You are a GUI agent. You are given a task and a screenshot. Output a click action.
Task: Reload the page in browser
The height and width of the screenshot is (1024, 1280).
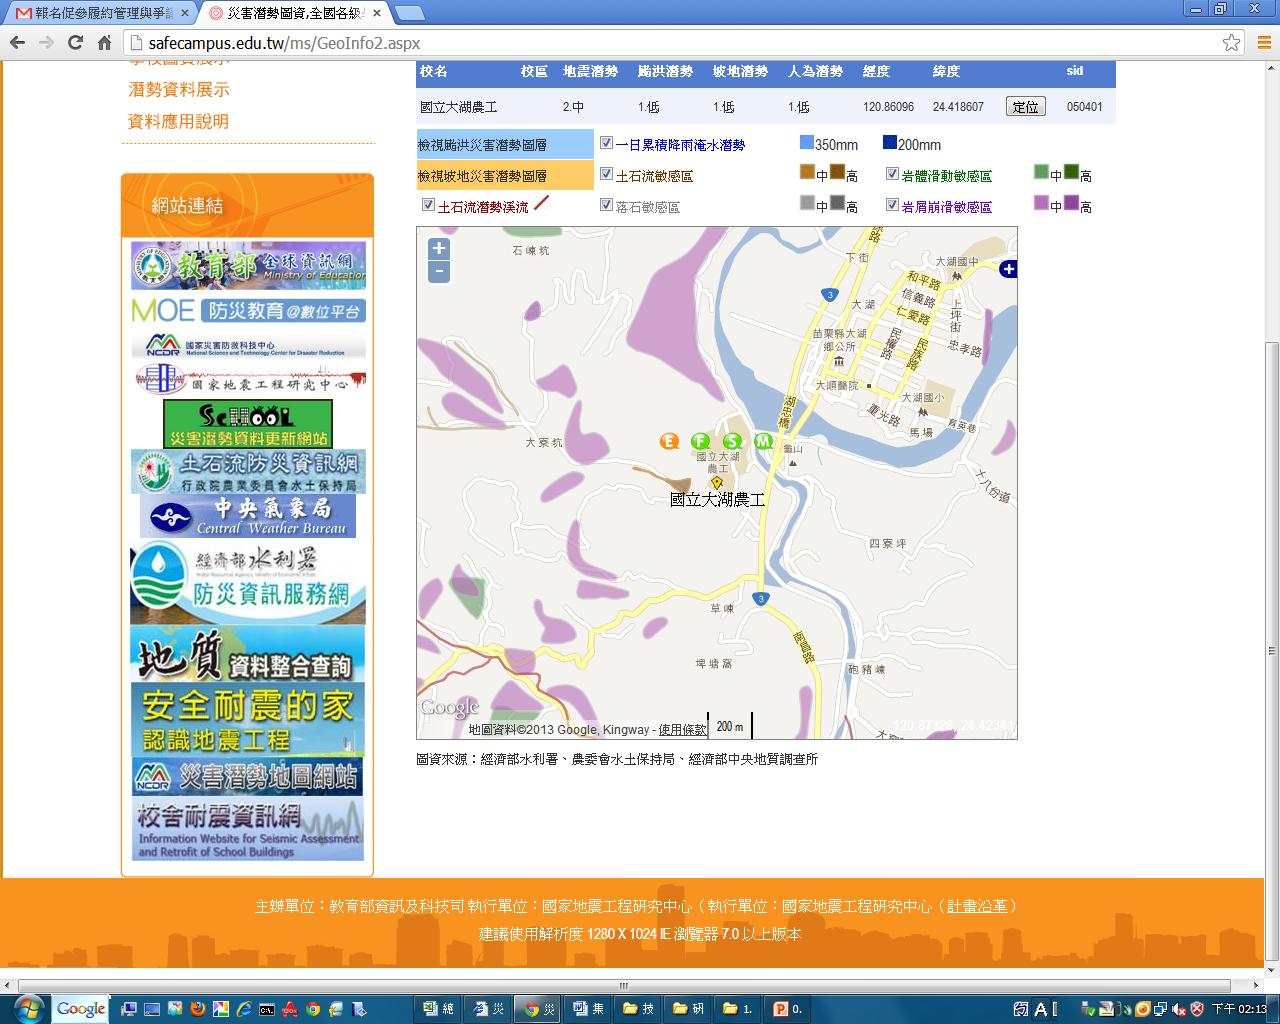[75, 43]
